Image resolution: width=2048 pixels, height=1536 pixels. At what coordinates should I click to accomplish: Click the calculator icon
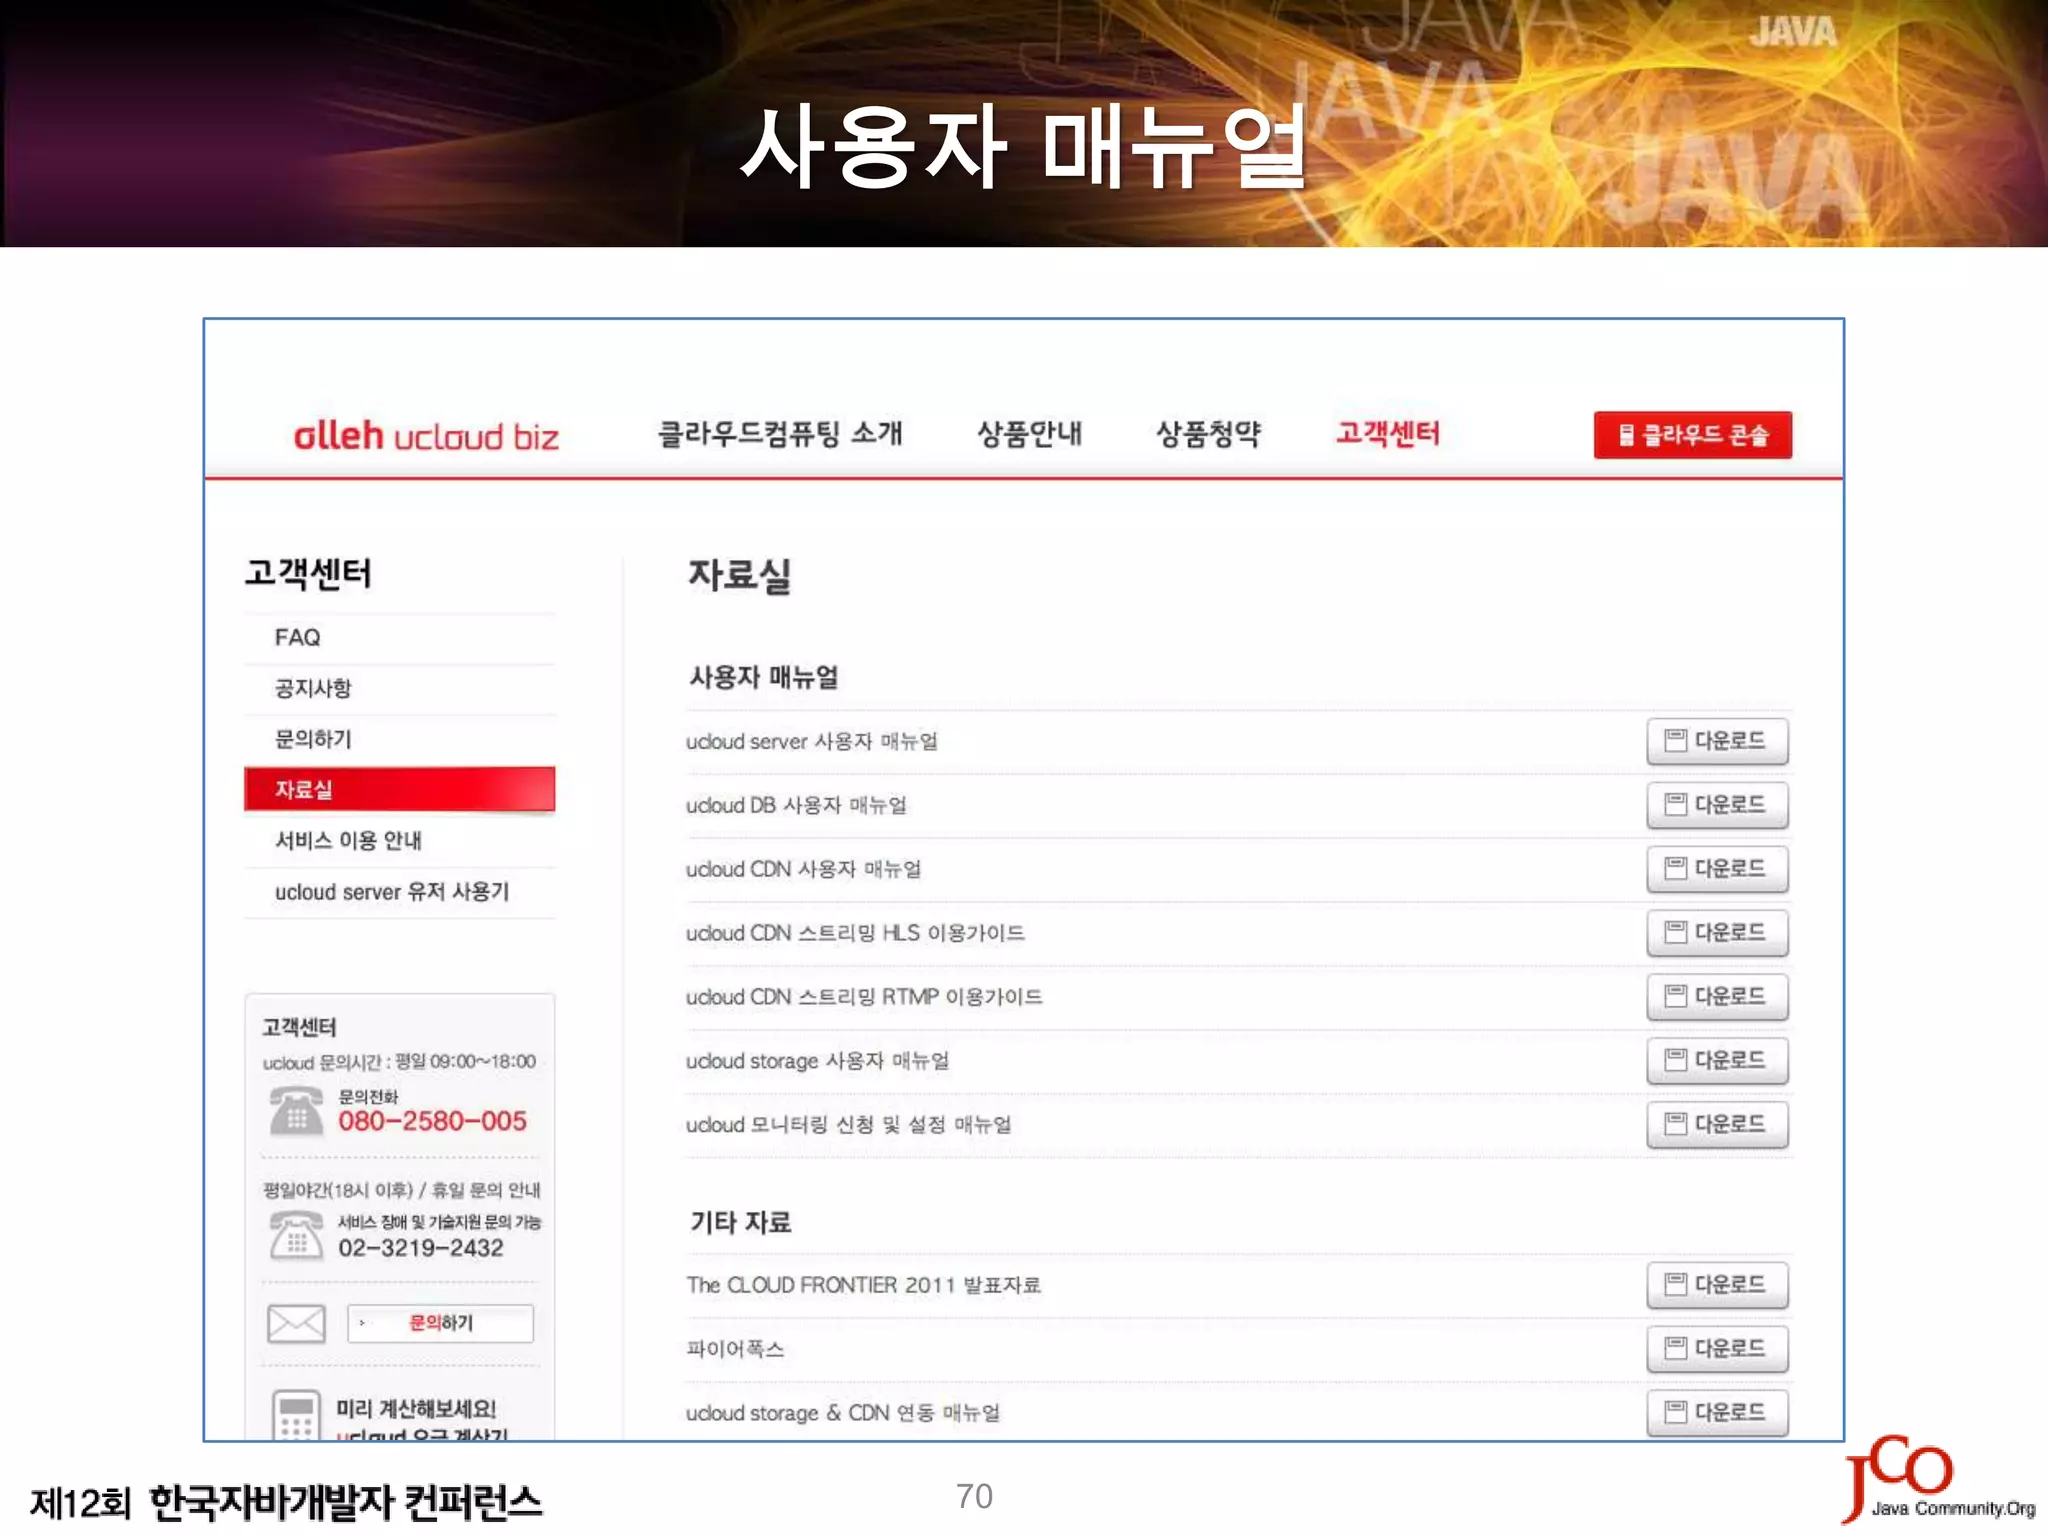click(296, 1414)
